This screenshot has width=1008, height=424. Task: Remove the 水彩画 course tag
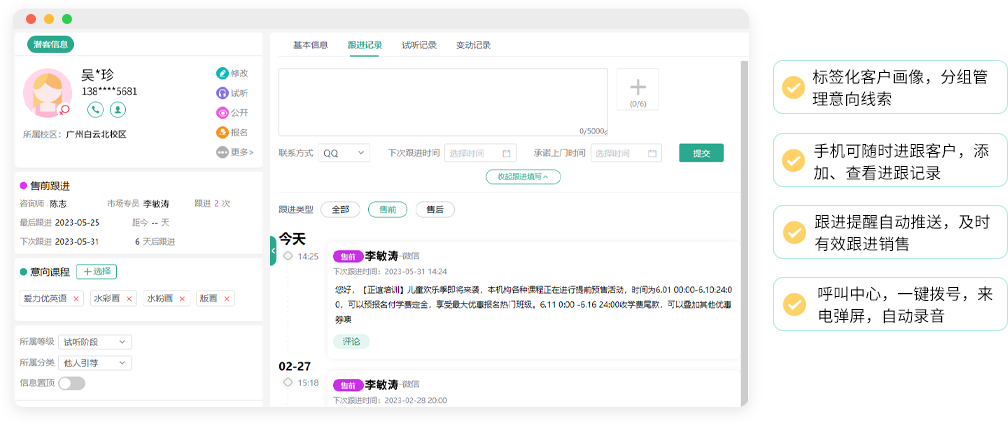(130, 298)
